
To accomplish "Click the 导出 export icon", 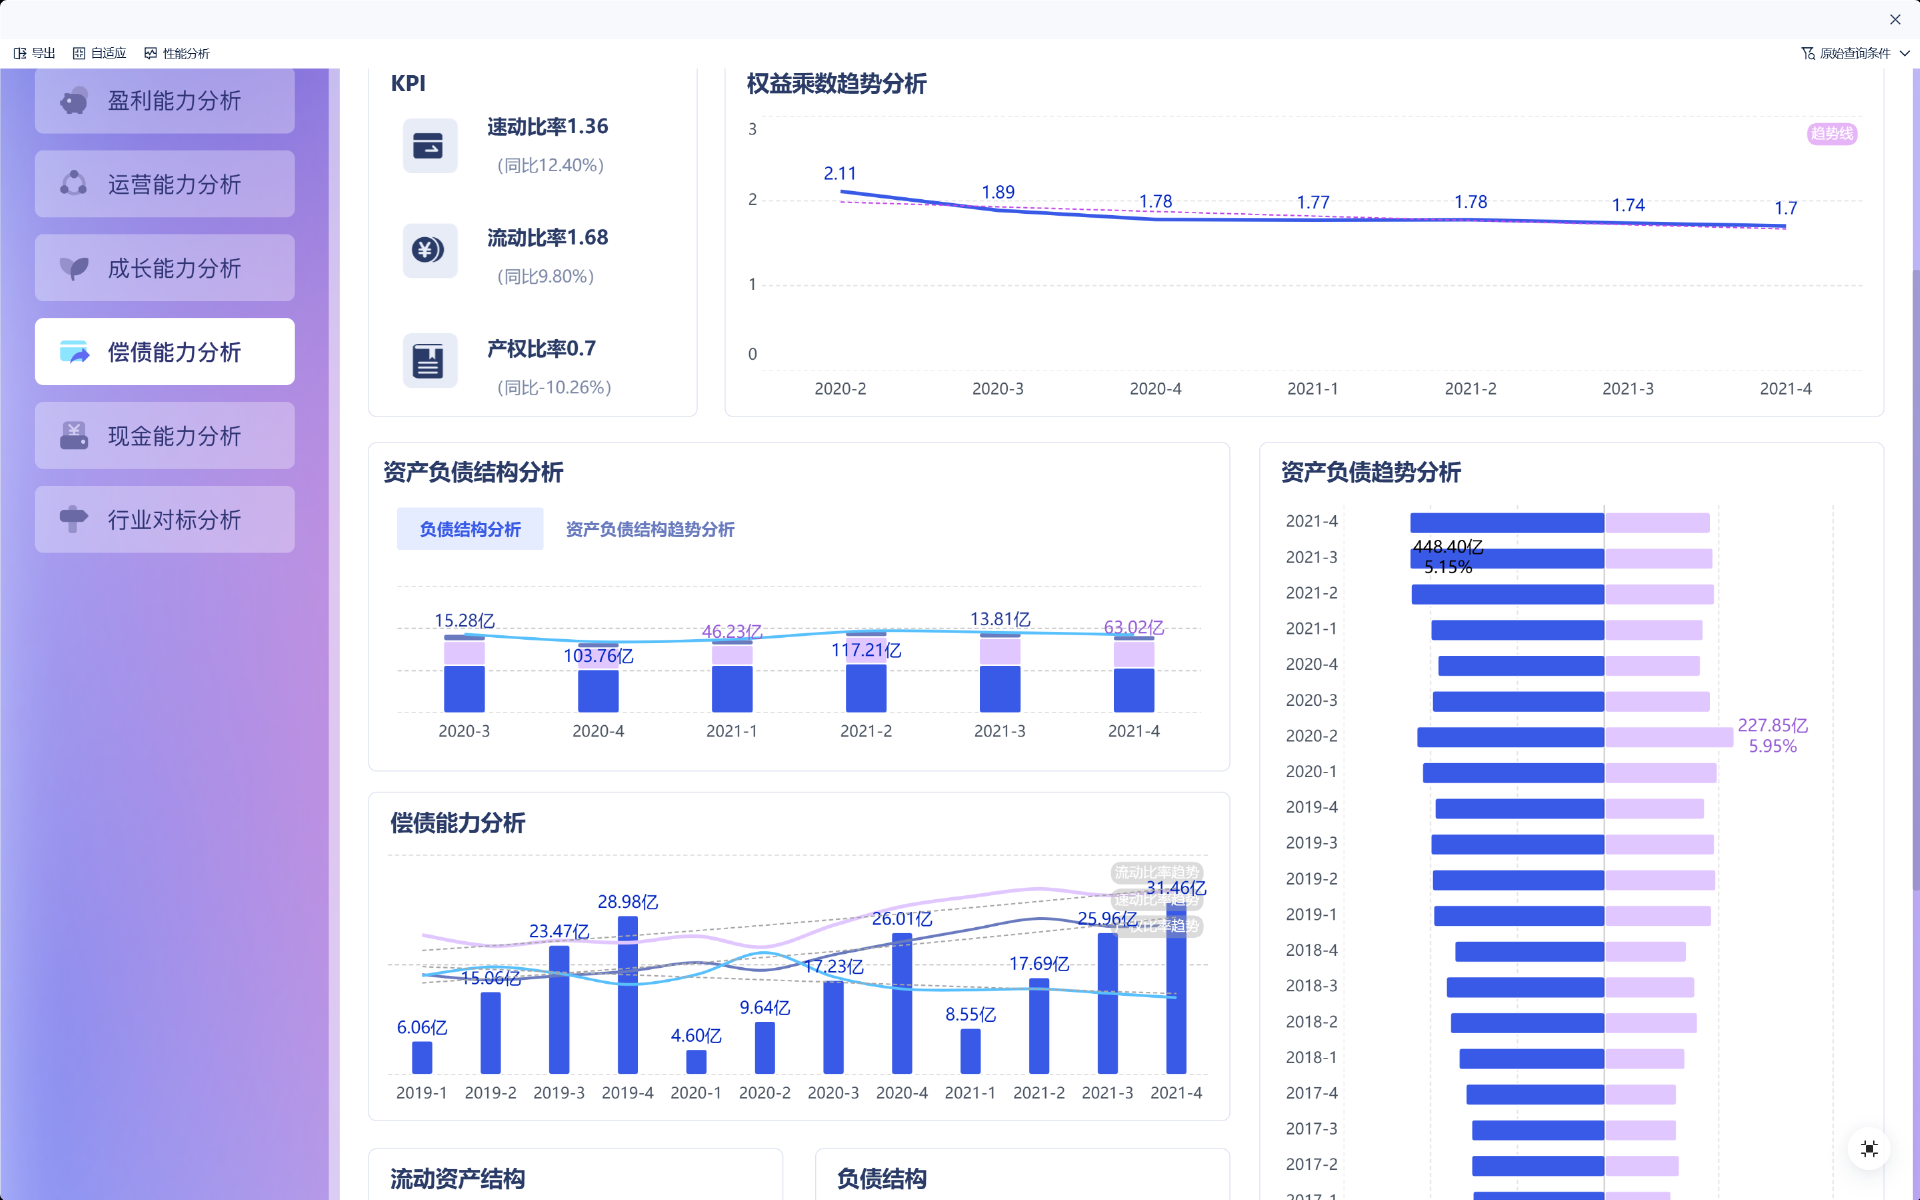I will [20, 54].
